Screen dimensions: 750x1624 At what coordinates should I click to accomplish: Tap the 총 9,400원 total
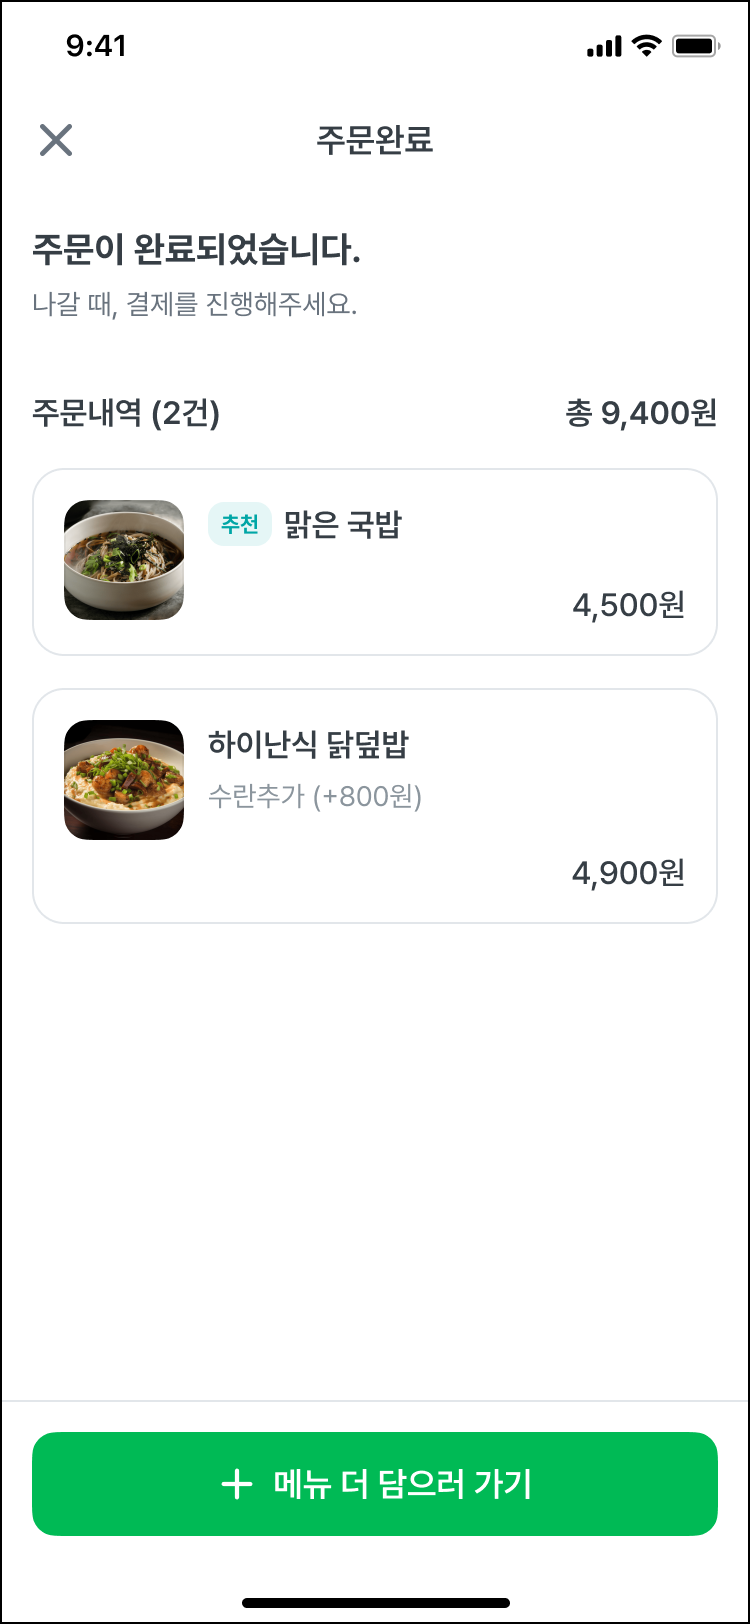642,413
